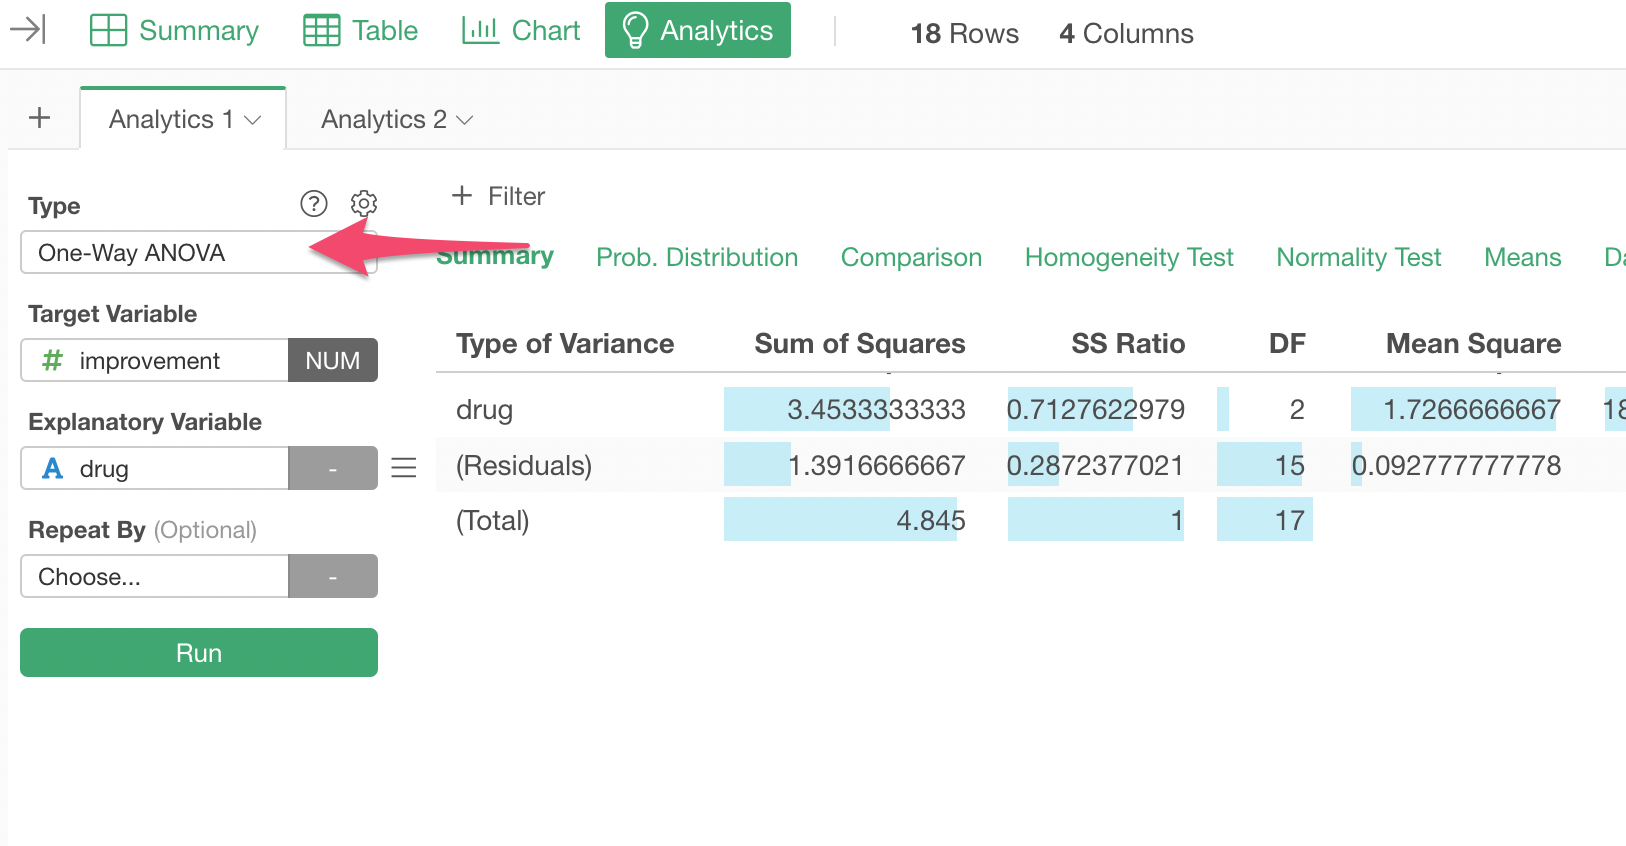Open analytics settings gear icon
Screen dimensions: 1626x846
[364, 204]
